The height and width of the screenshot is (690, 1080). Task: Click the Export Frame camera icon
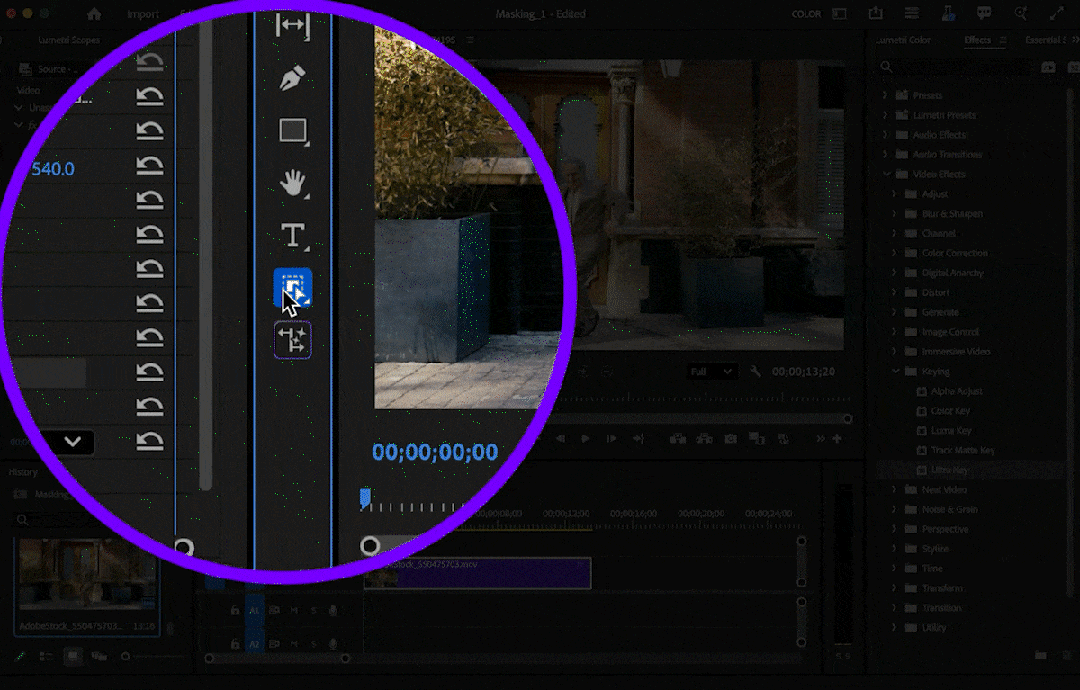pos(731,438)
